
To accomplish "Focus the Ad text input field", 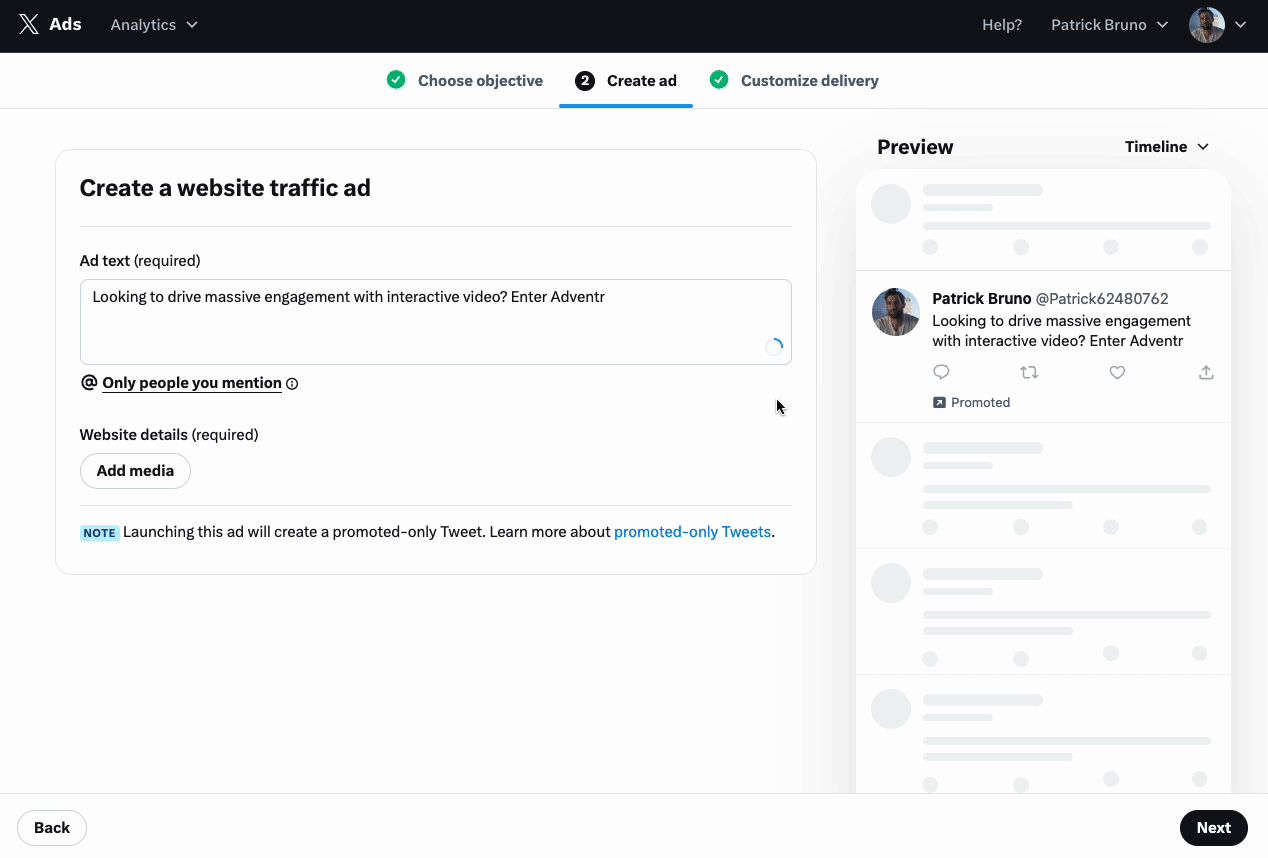I will (x=436, y=322).
